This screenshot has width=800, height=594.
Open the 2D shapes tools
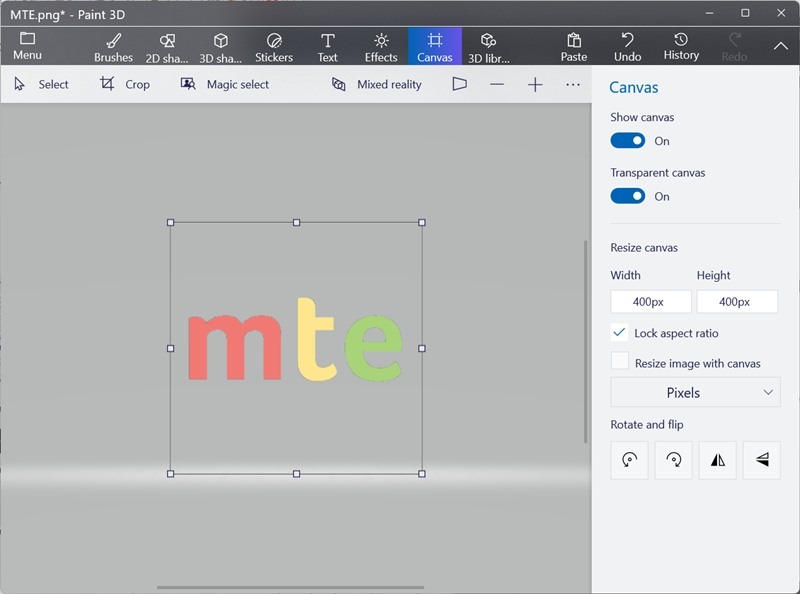(x=166, y=45)
